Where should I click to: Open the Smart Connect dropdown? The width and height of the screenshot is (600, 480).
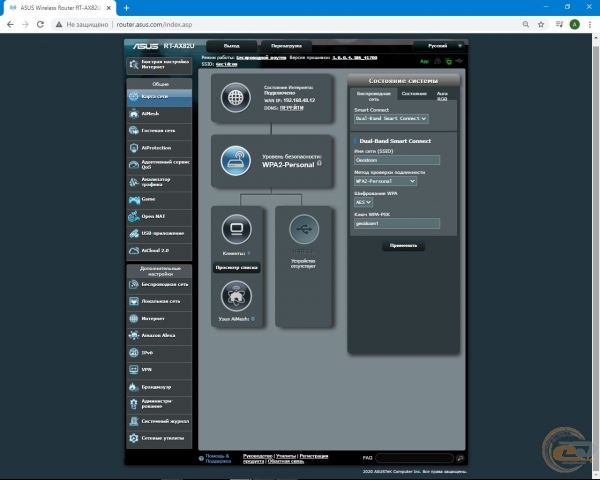(391, 119)
